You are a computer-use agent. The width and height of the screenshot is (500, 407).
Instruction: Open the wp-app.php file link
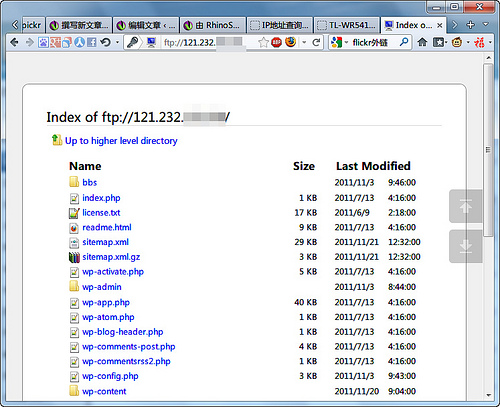[x=106, y=302]
